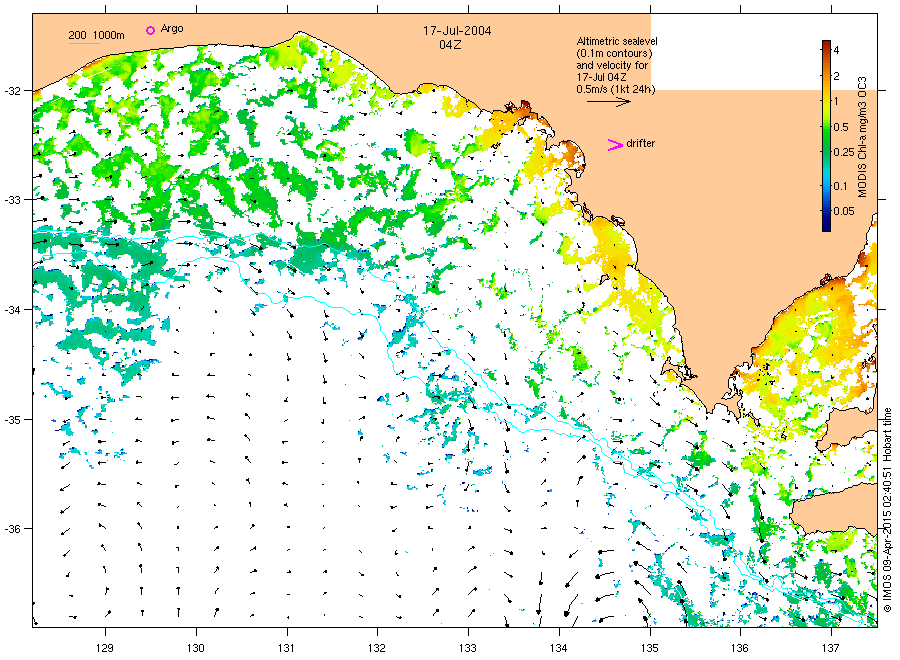Click the '(0.1m contours)' caption line
Image resolution: width=900 pixels, height=660 pixels.
pos(615,53)
